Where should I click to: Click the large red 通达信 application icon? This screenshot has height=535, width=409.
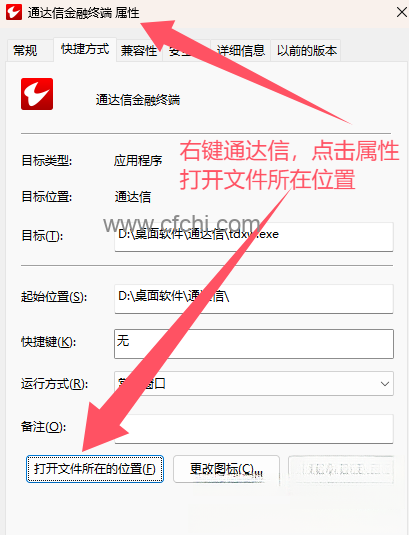[37, 94]
